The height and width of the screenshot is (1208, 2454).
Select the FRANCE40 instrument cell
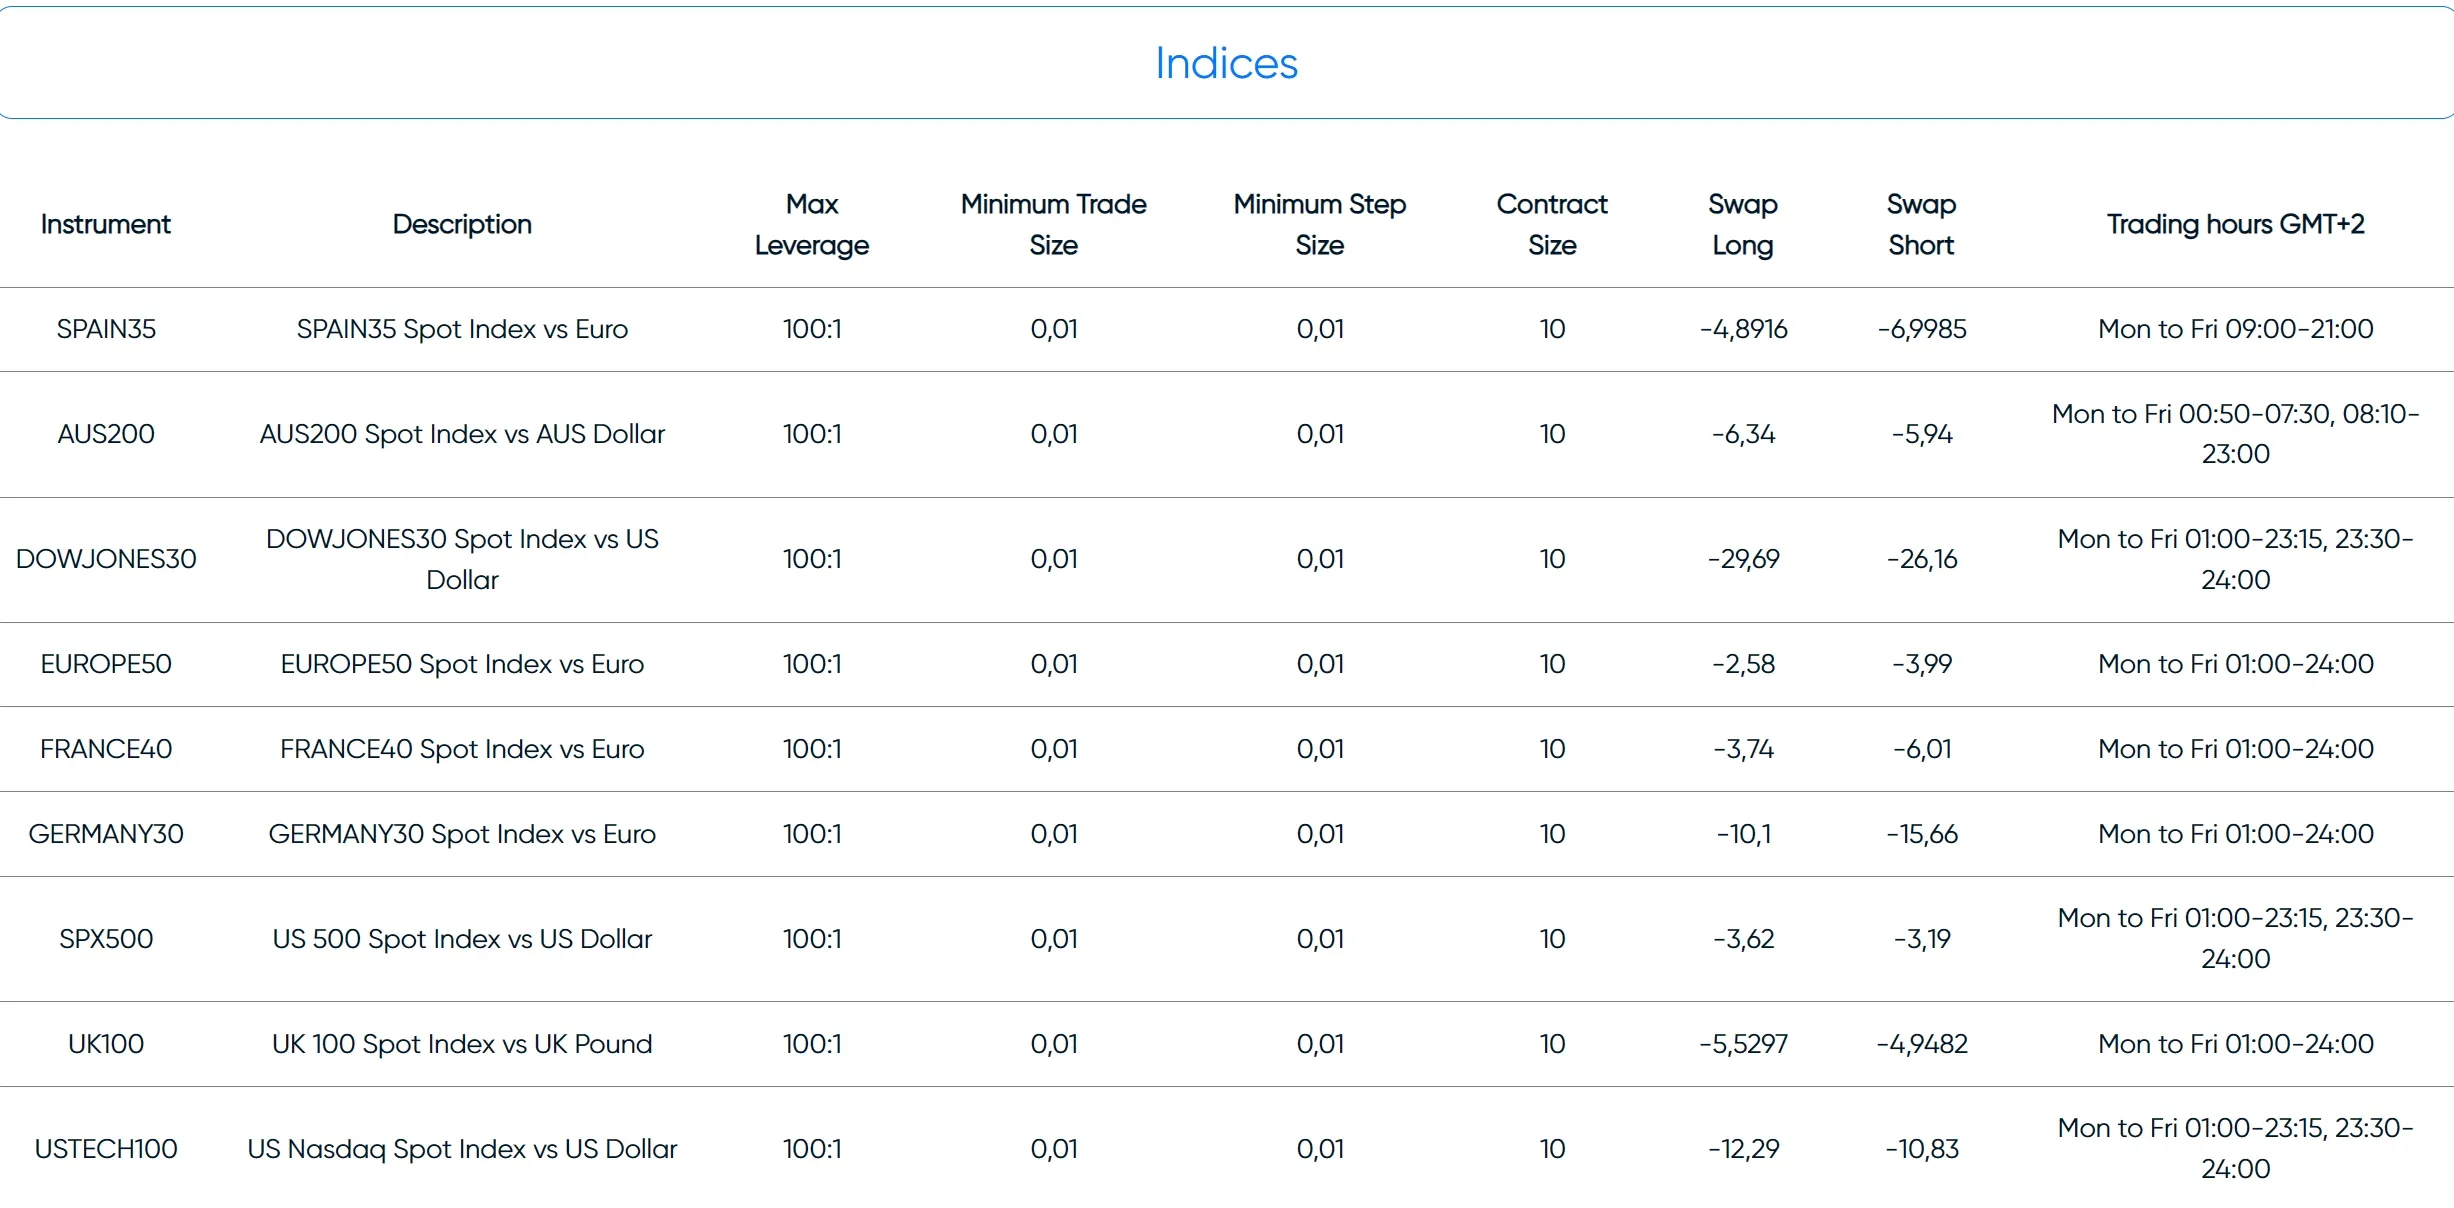(x=106, y=749)
